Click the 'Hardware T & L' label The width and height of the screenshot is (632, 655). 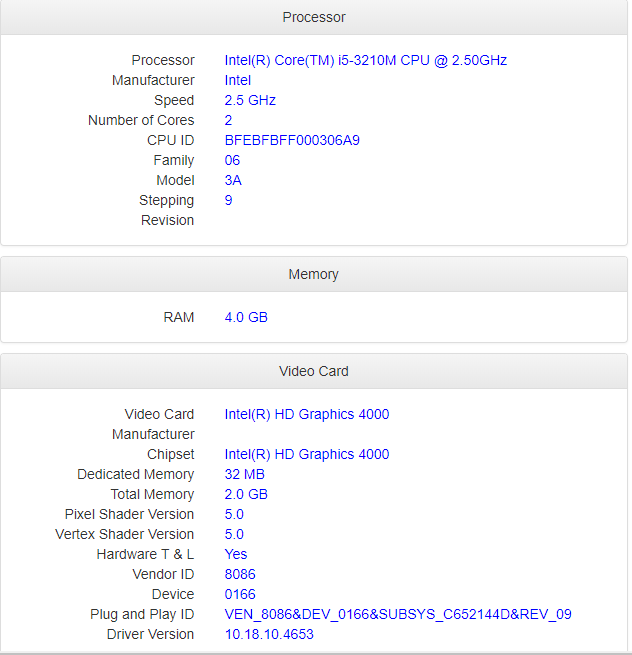coord(145,554)
